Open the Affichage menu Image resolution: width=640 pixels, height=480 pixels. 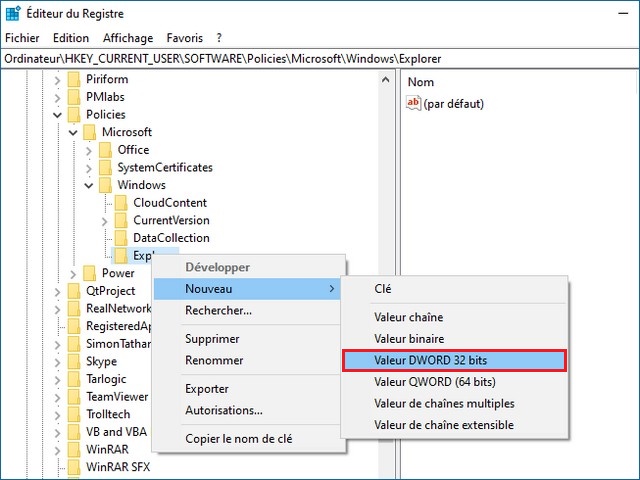click(x=128, y=38)
